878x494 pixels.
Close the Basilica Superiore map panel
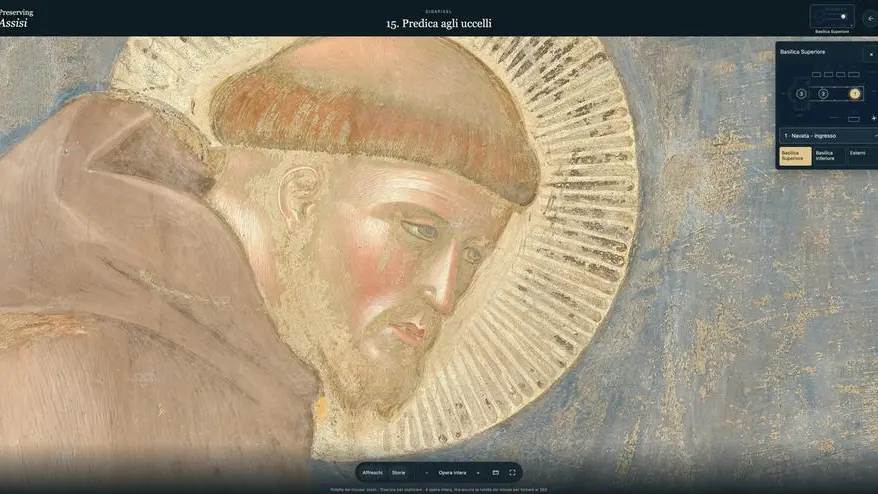(x=871, y=54)
